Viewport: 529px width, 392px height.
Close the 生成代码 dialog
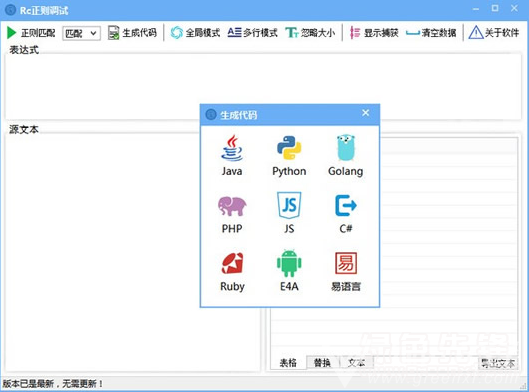365,113
